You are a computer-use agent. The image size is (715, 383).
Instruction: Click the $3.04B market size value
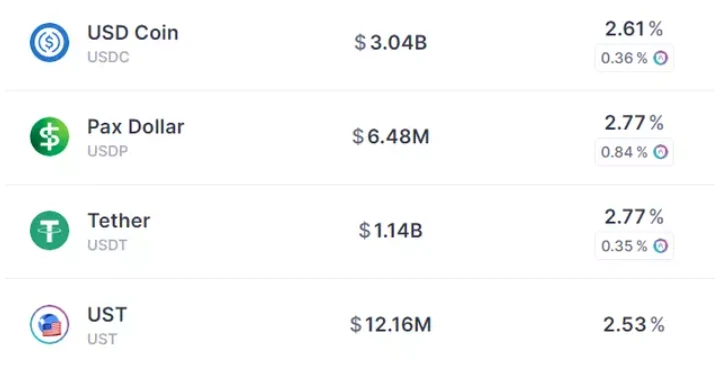[x=391, y=42]
